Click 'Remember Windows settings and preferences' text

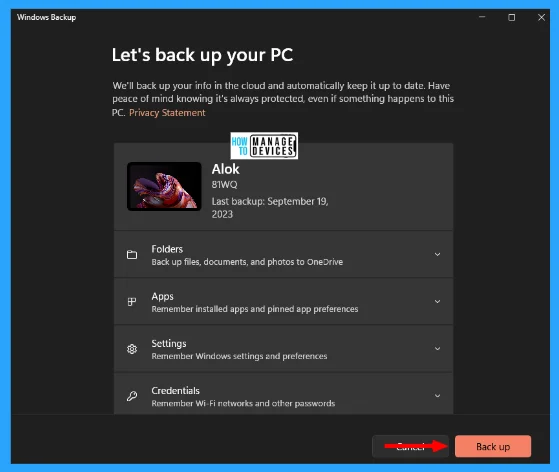coord(239,356)
